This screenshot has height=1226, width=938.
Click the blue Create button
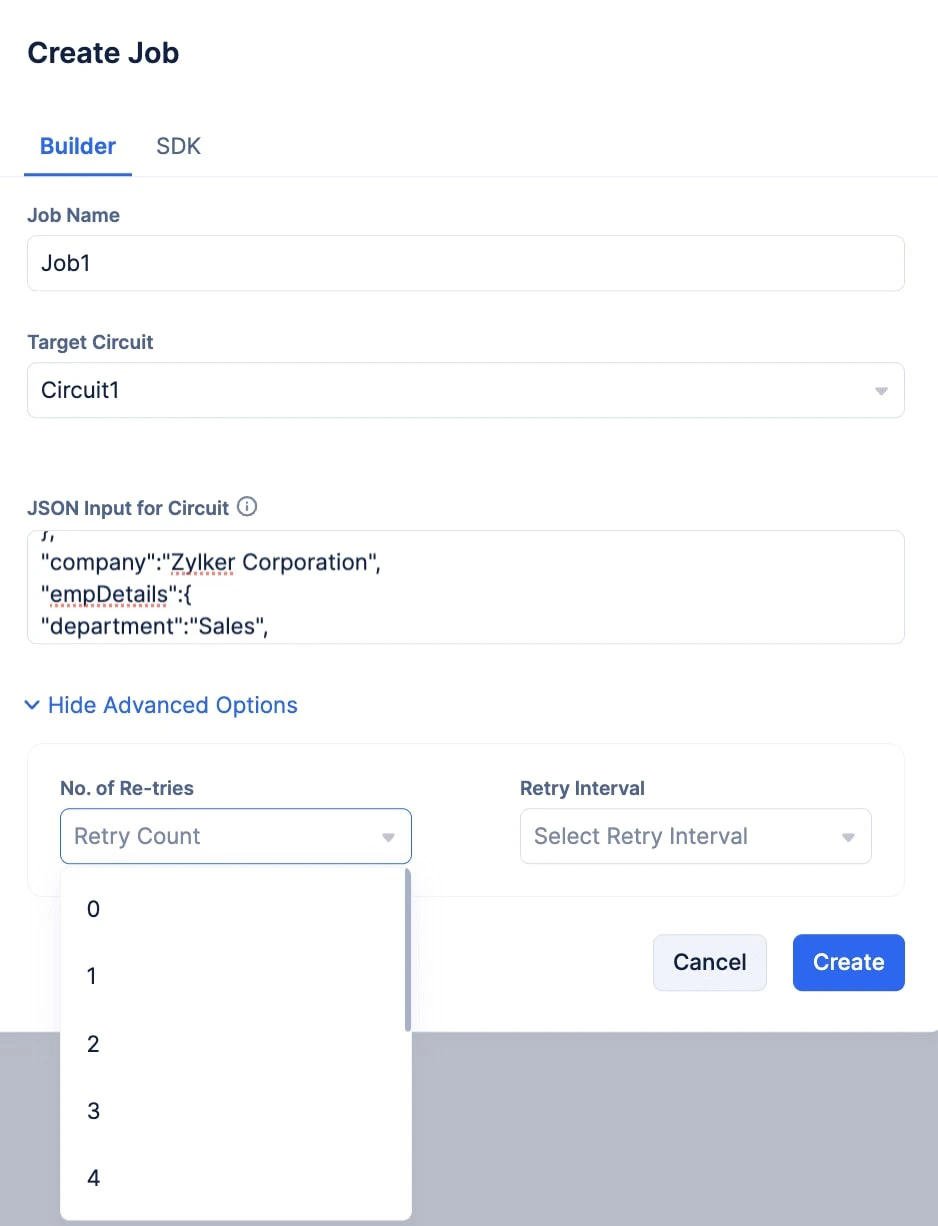[x=848, y=962]
